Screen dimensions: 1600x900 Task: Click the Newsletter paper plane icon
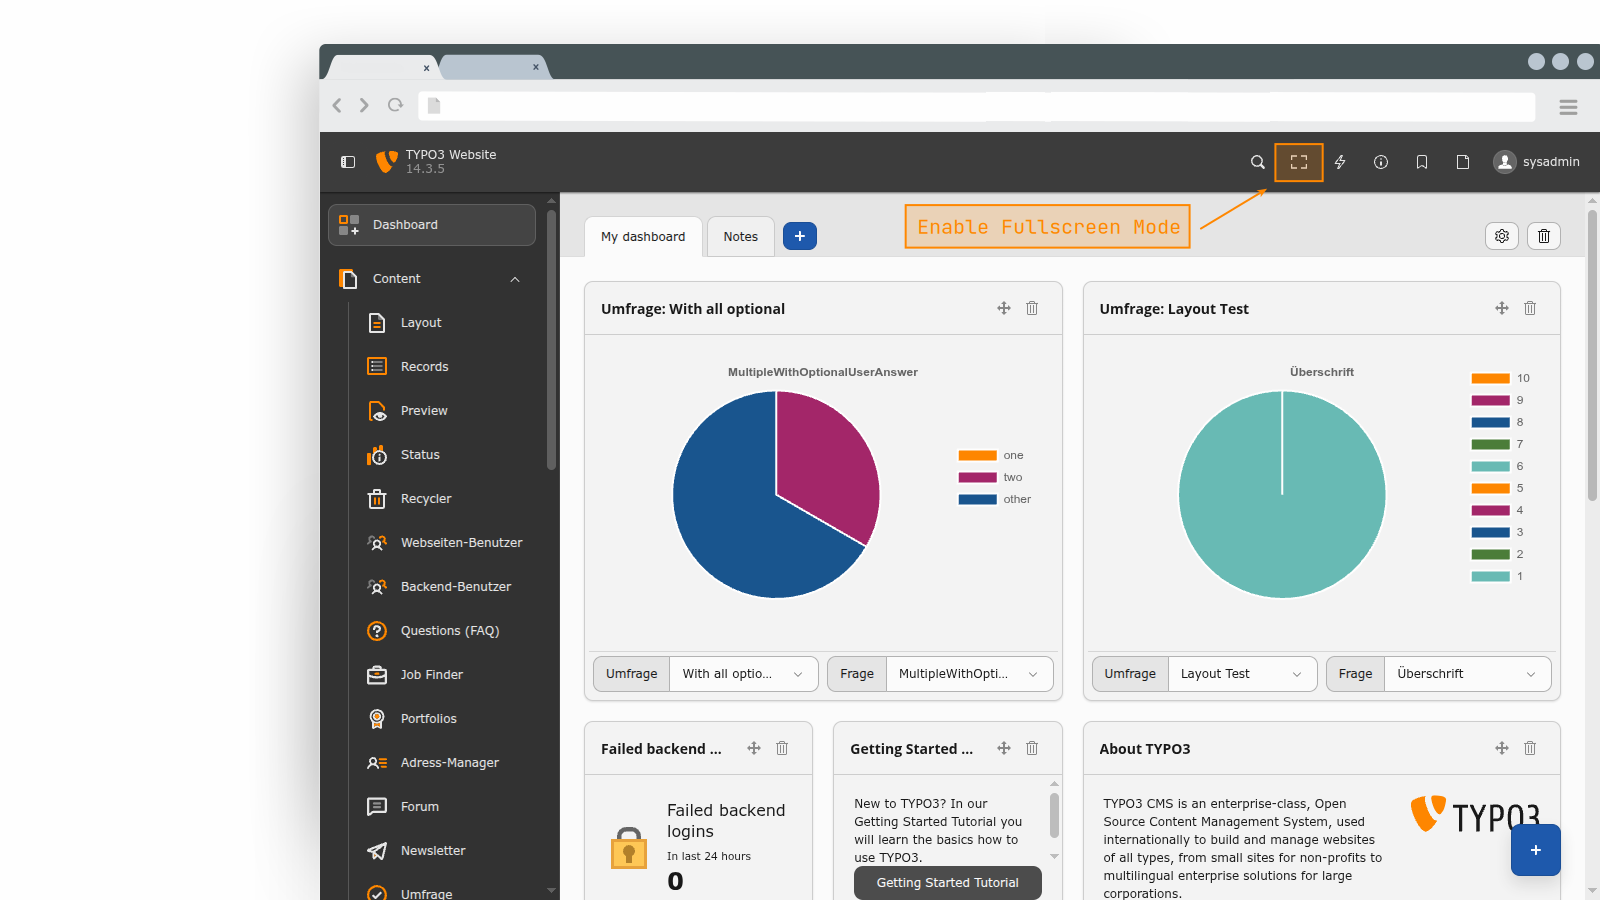point(377,851)
